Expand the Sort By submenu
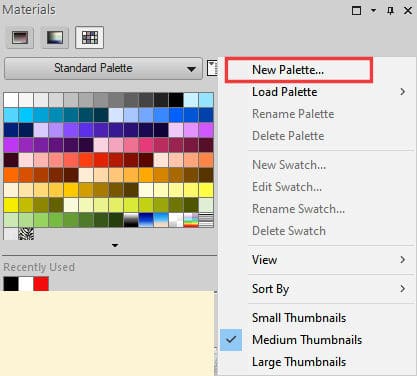Viewport: 417px width, 376px height. point(317,289)
